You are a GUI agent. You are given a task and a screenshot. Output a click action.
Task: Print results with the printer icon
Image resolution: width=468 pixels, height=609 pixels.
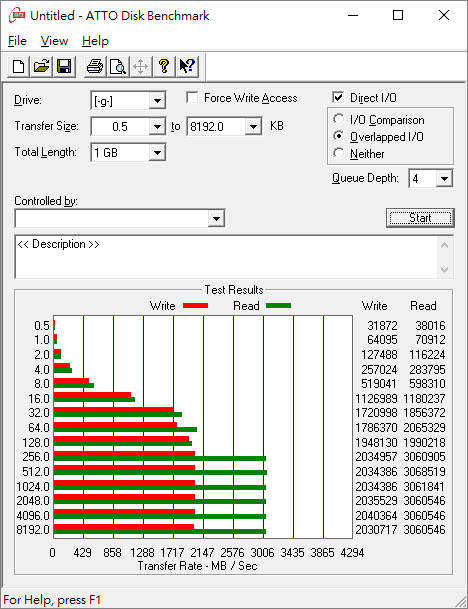pyautogui.click(x=95, y=66)
